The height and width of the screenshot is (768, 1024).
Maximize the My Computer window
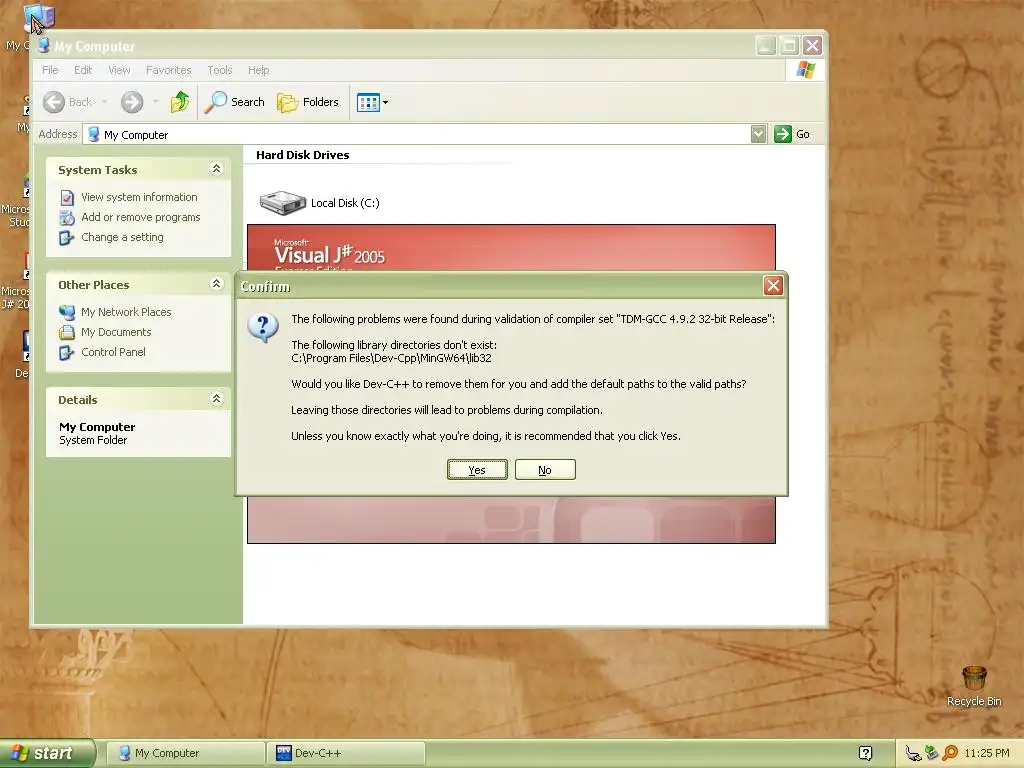[789, 46]
